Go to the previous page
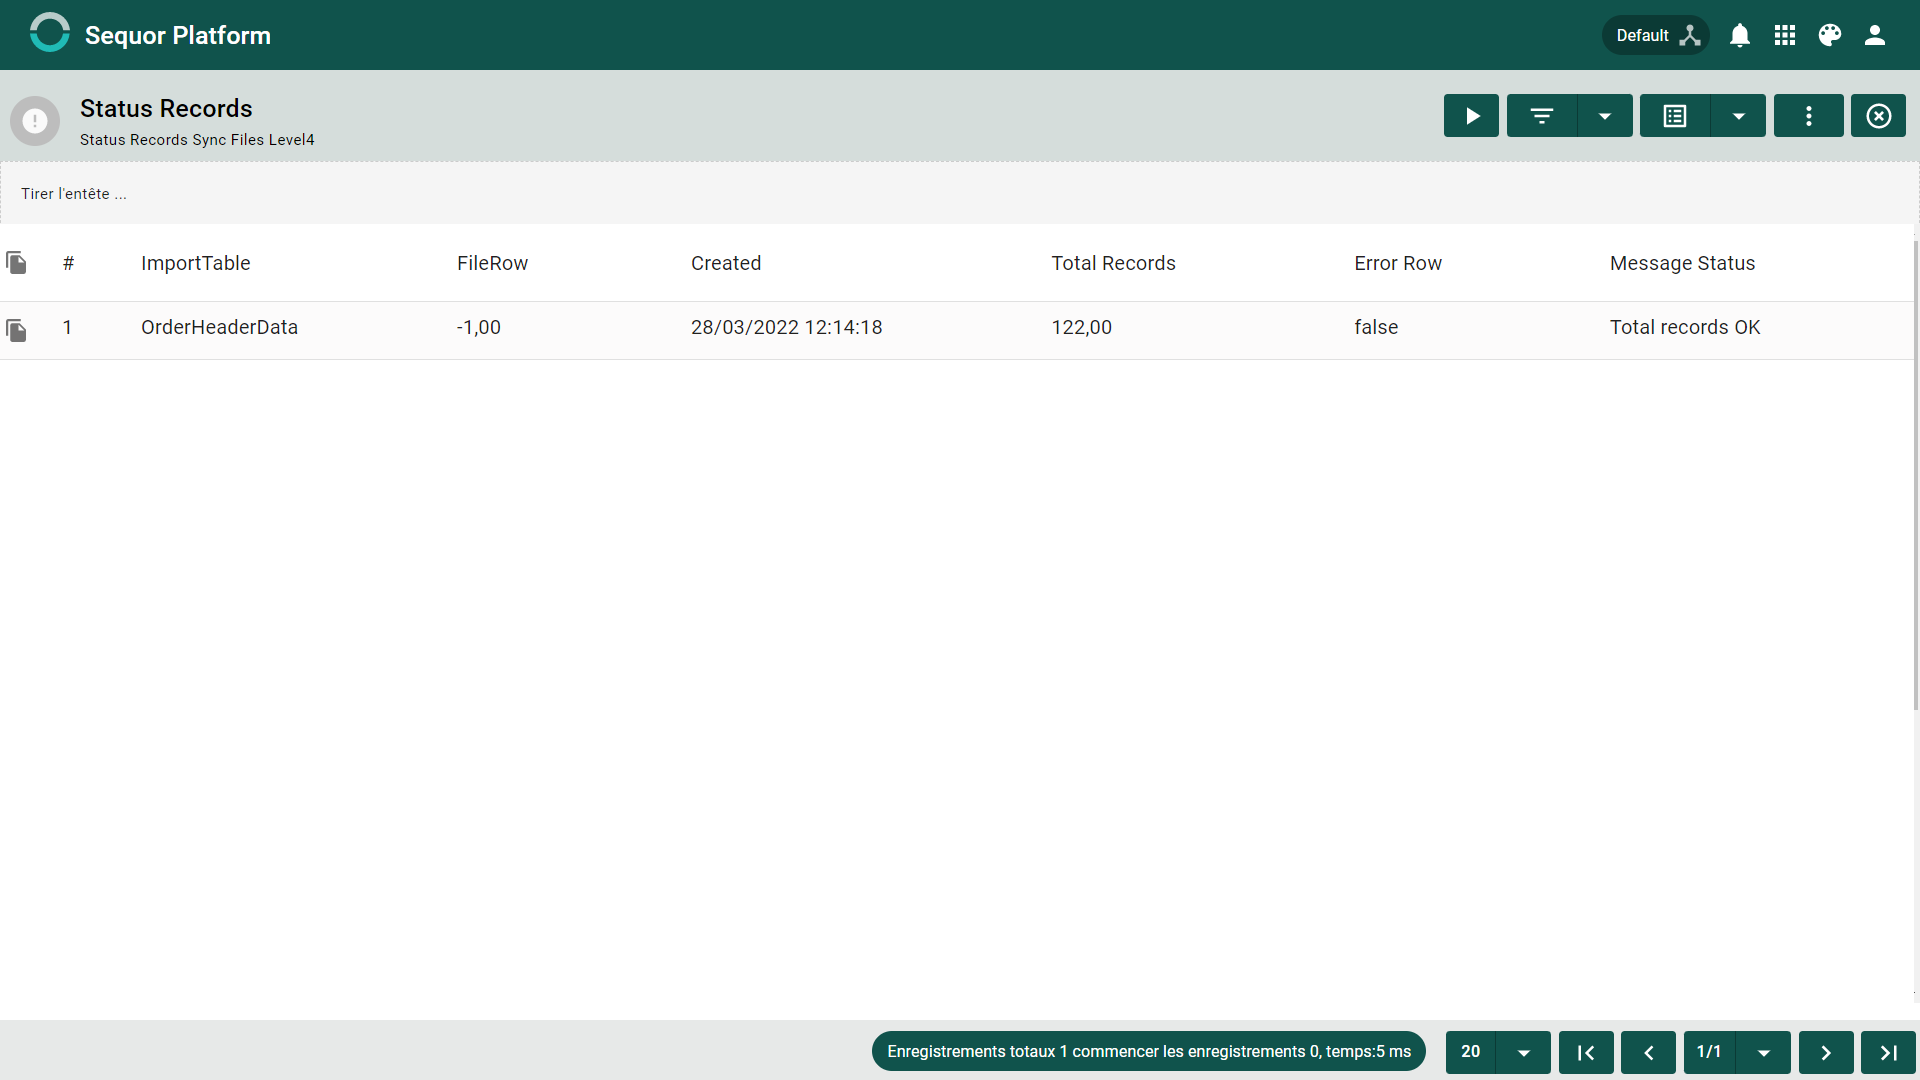The height and width of the screenshot is (1080, 1920). pos(1648,1052)
